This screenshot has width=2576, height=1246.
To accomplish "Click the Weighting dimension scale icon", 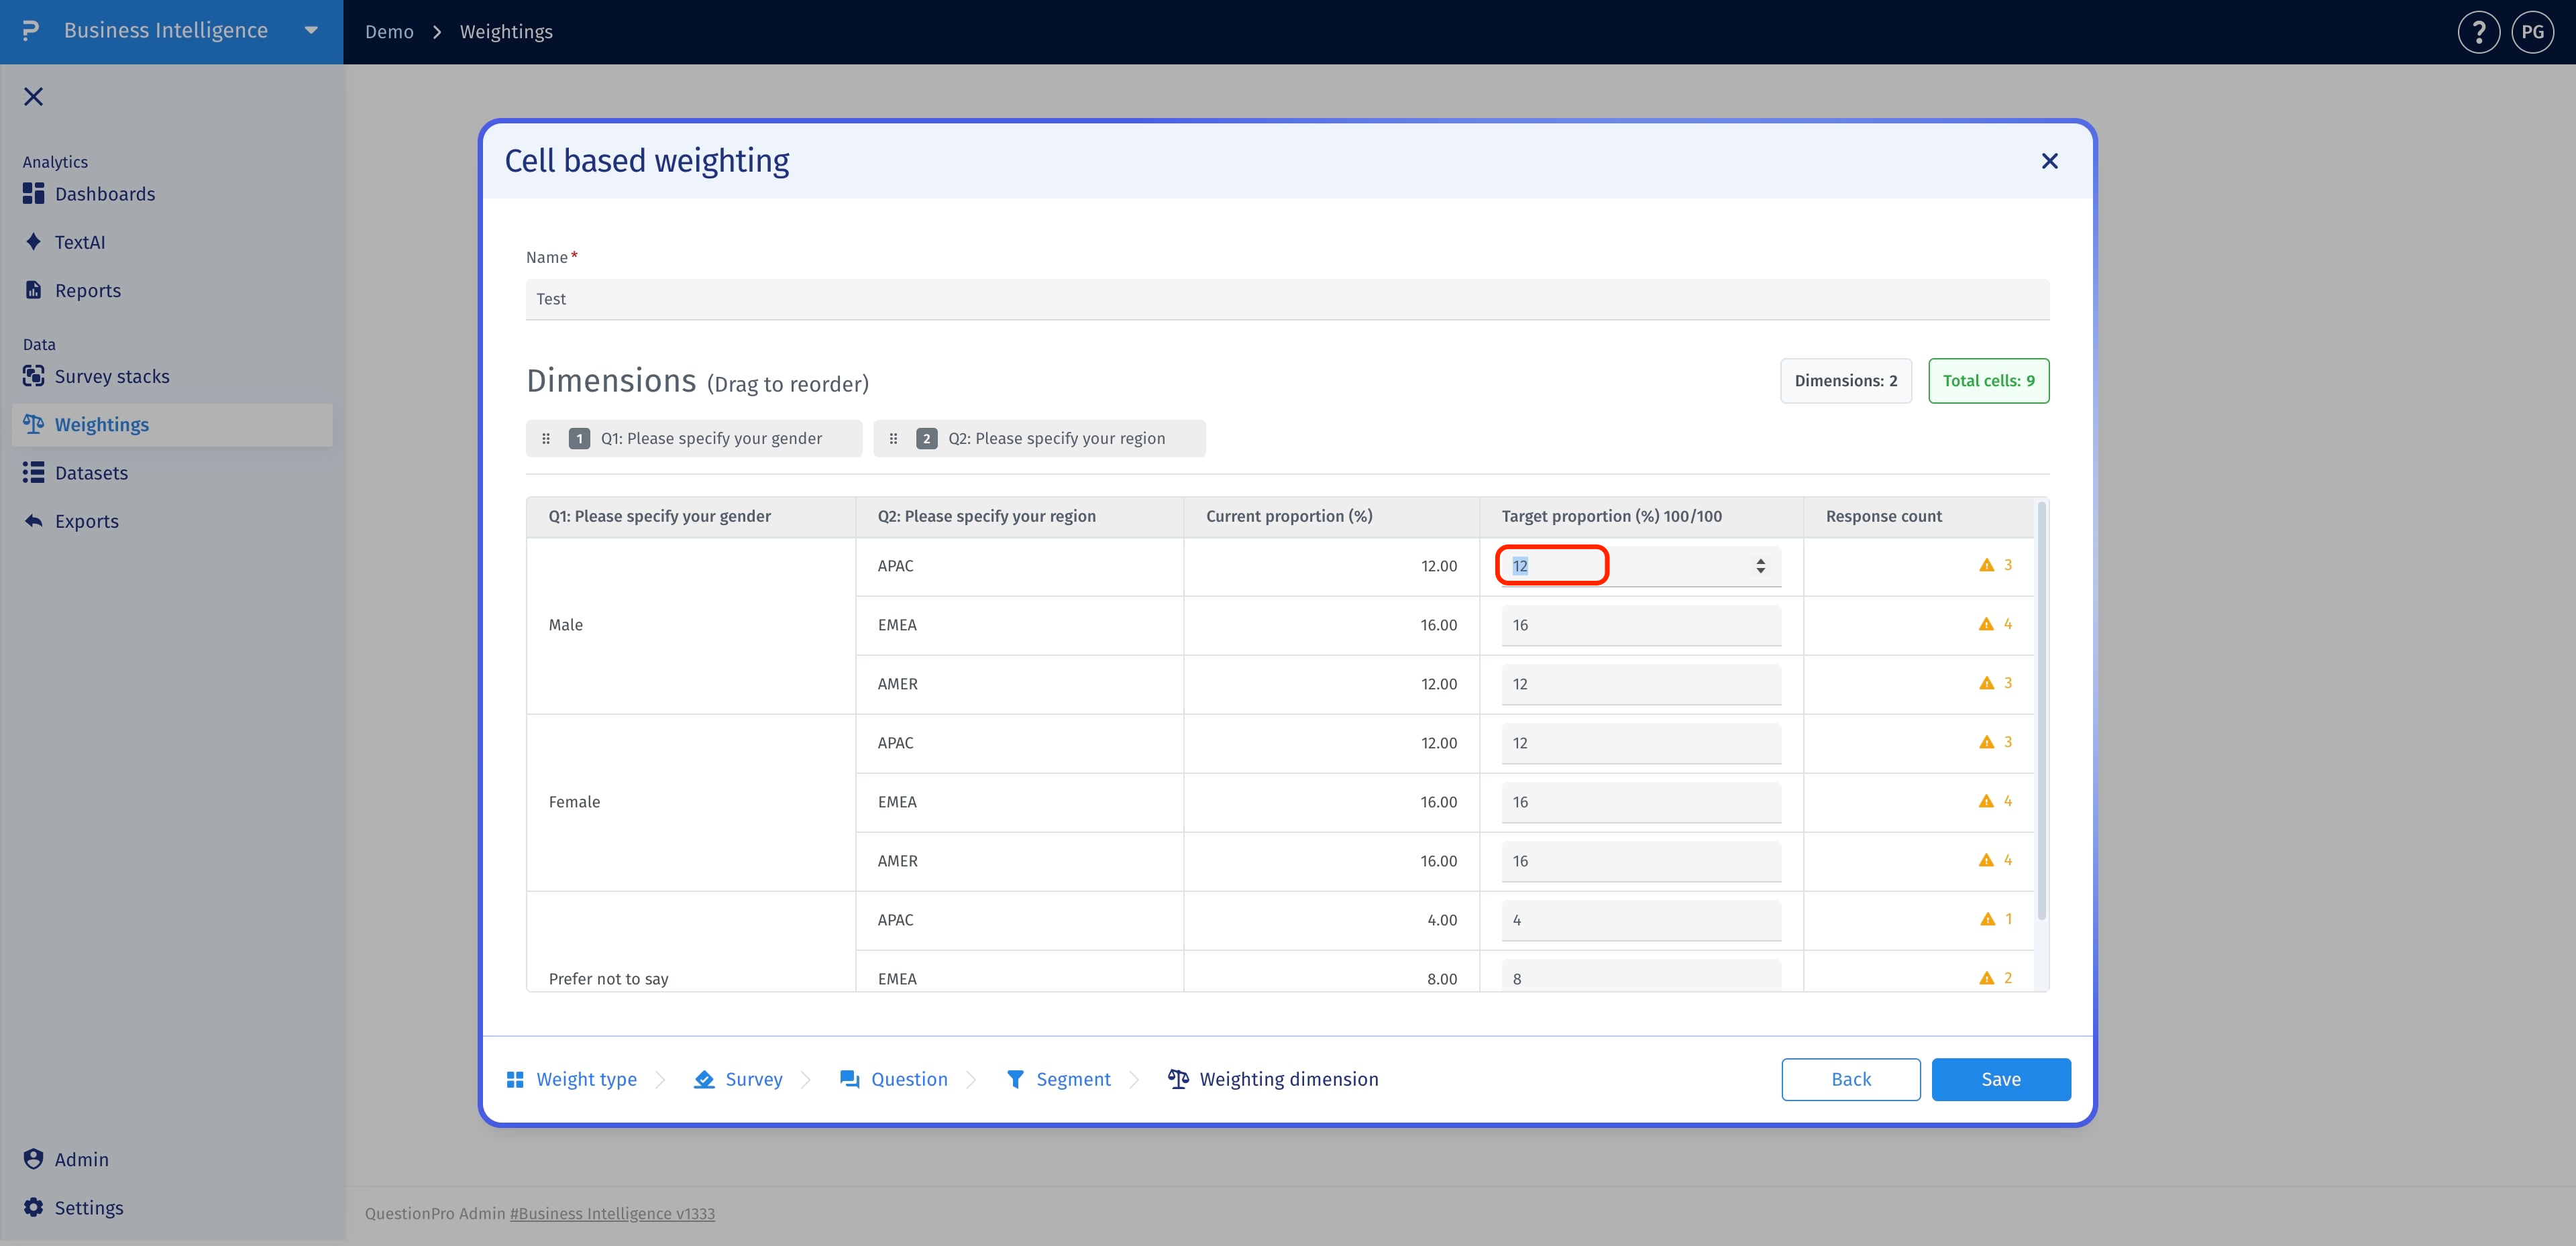I will (x=1178, y=1079).
